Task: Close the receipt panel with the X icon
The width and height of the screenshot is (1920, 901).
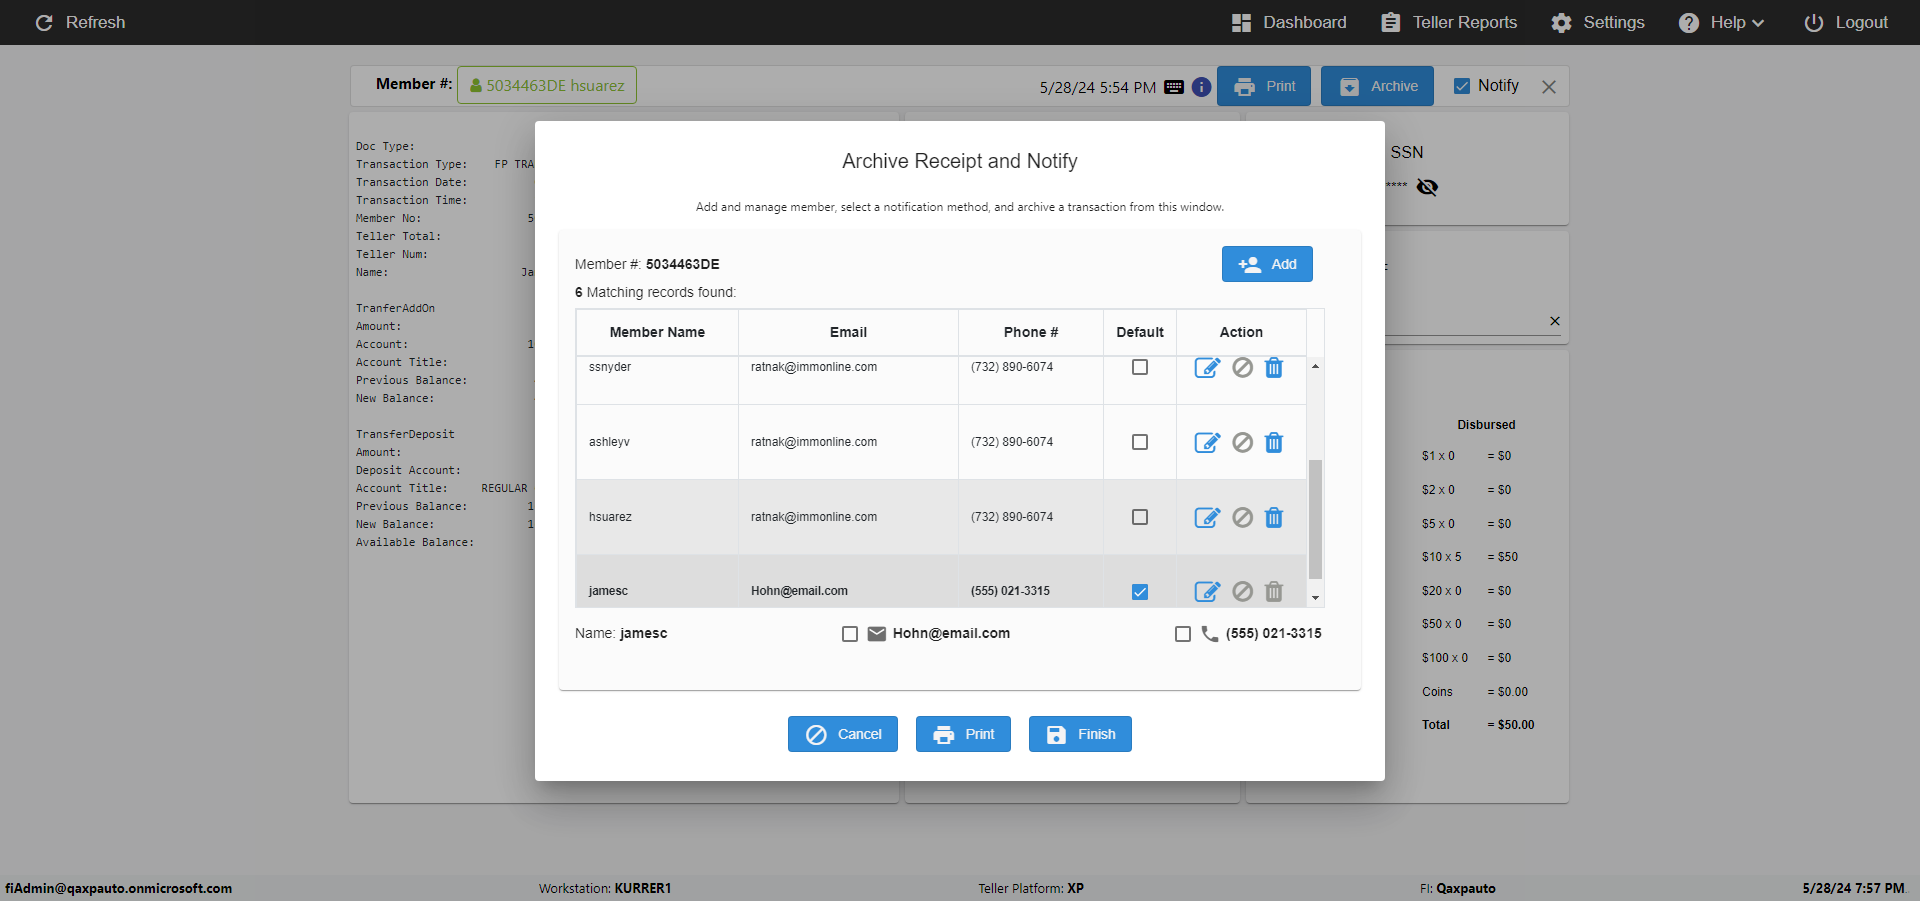Action: pyautogui.click(x=1549, y=87)
